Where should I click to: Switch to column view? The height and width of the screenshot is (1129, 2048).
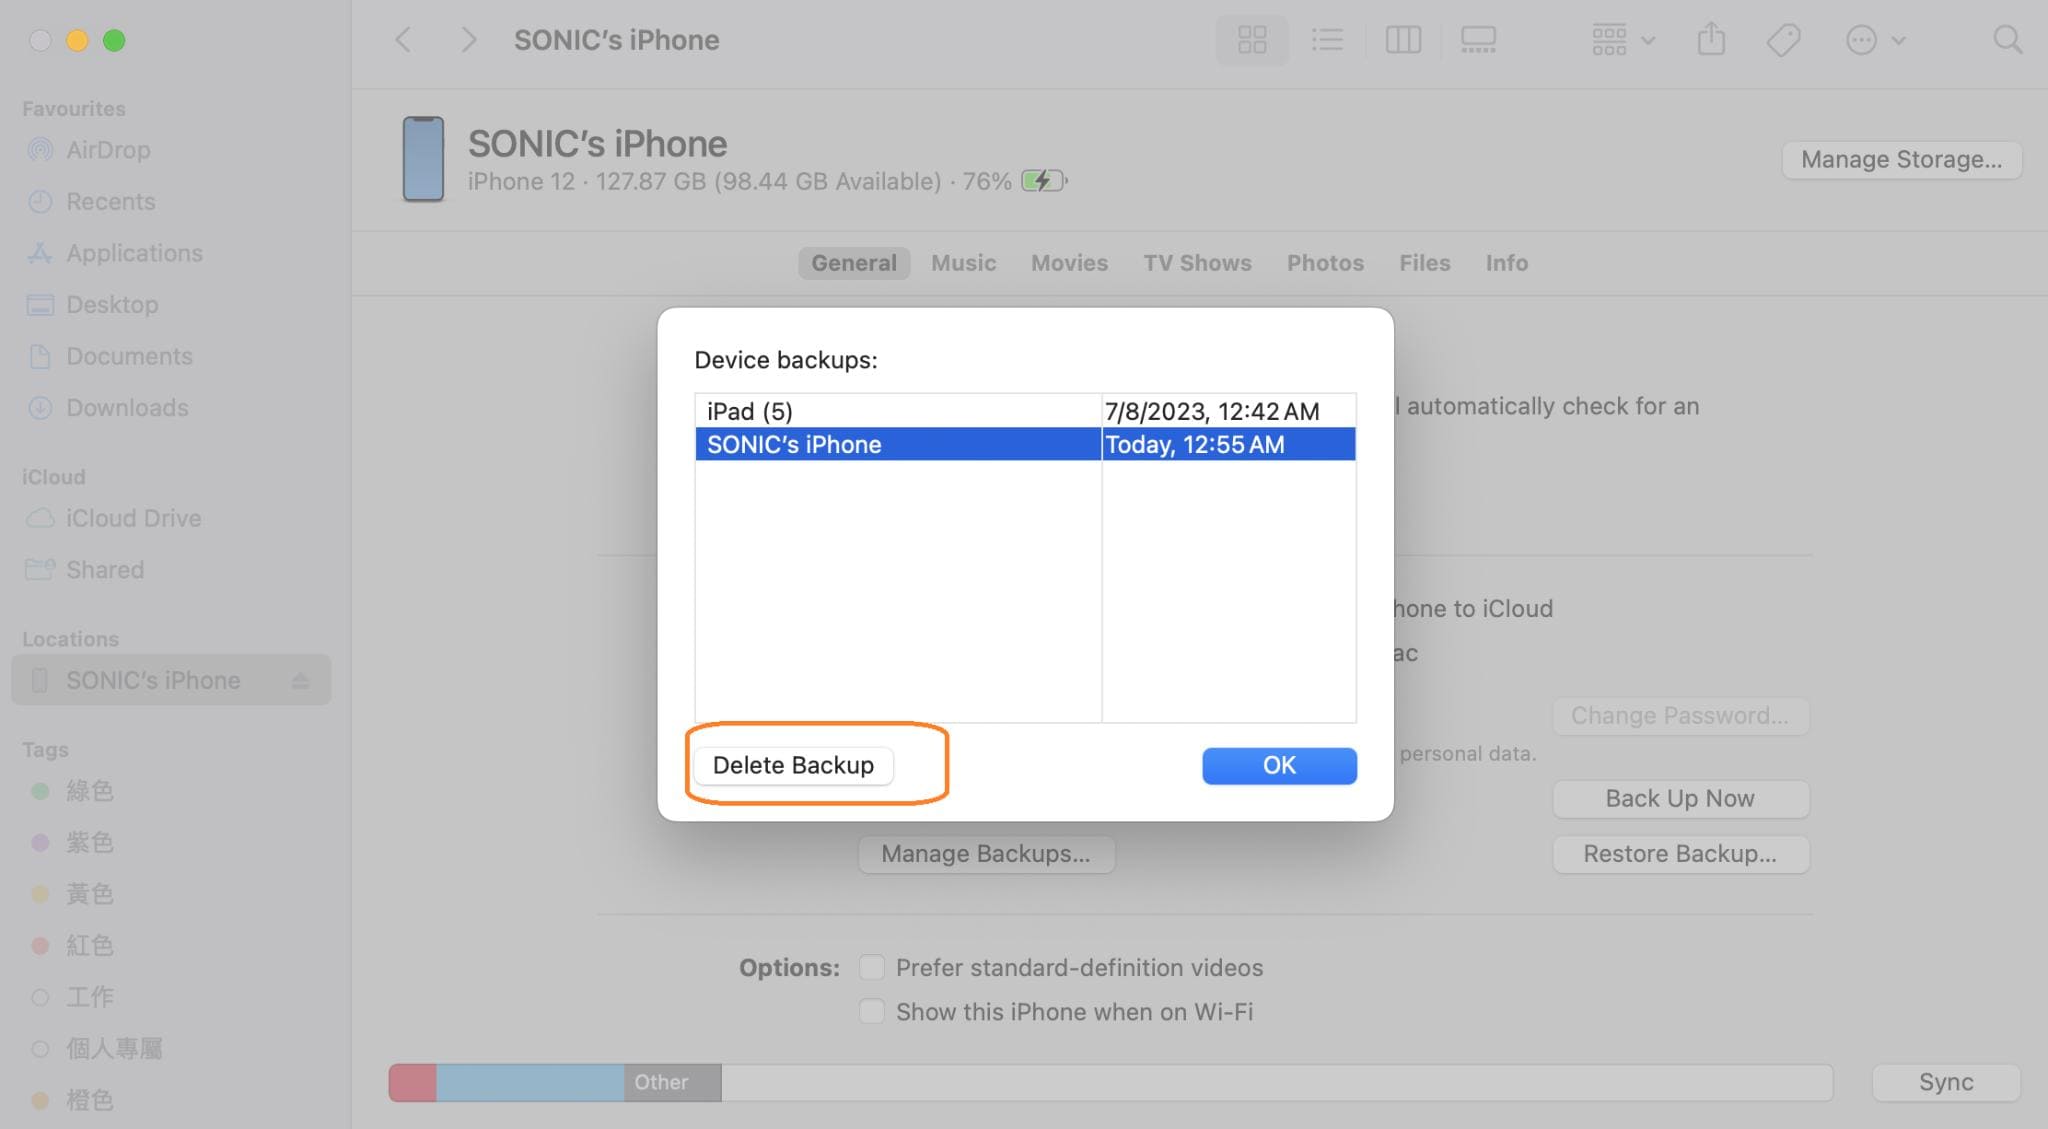pyautogui.click(x=1403, y=40)
